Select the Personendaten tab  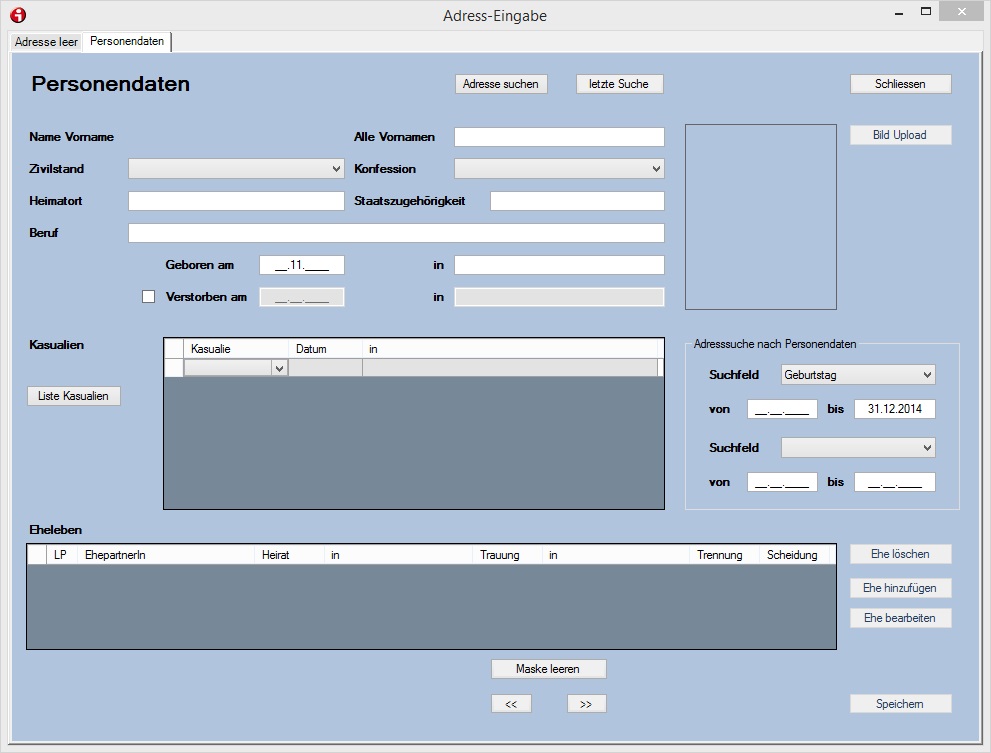point(127,41)
